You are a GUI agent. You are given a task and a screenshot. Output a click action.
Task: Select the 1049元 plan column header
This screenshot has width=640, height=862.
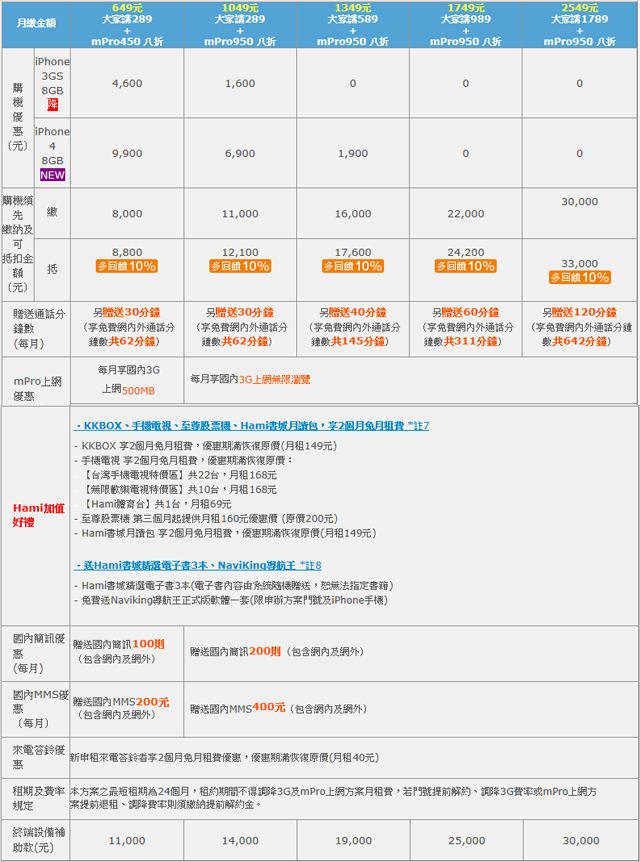[x=240, y=25]
